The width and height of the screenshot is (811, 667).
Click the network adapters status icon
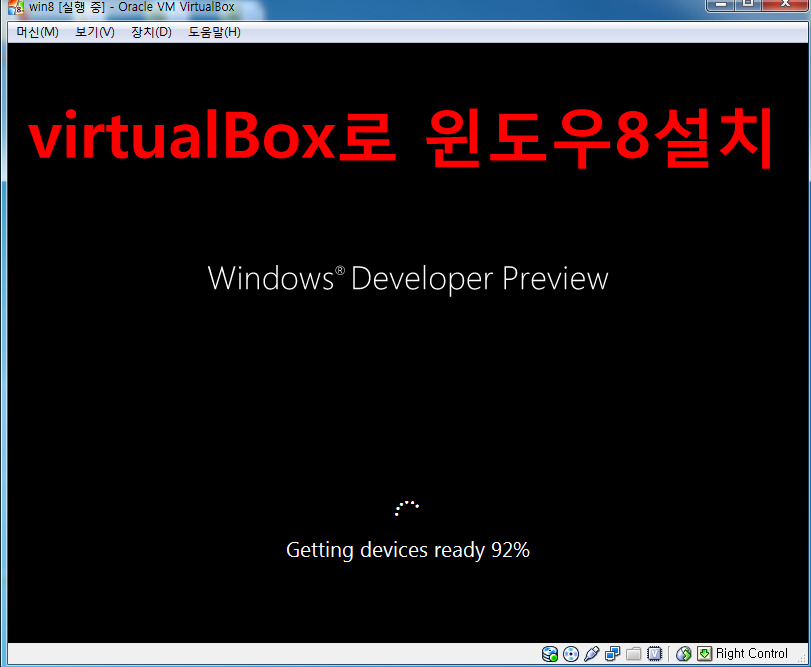coord(612,654)
